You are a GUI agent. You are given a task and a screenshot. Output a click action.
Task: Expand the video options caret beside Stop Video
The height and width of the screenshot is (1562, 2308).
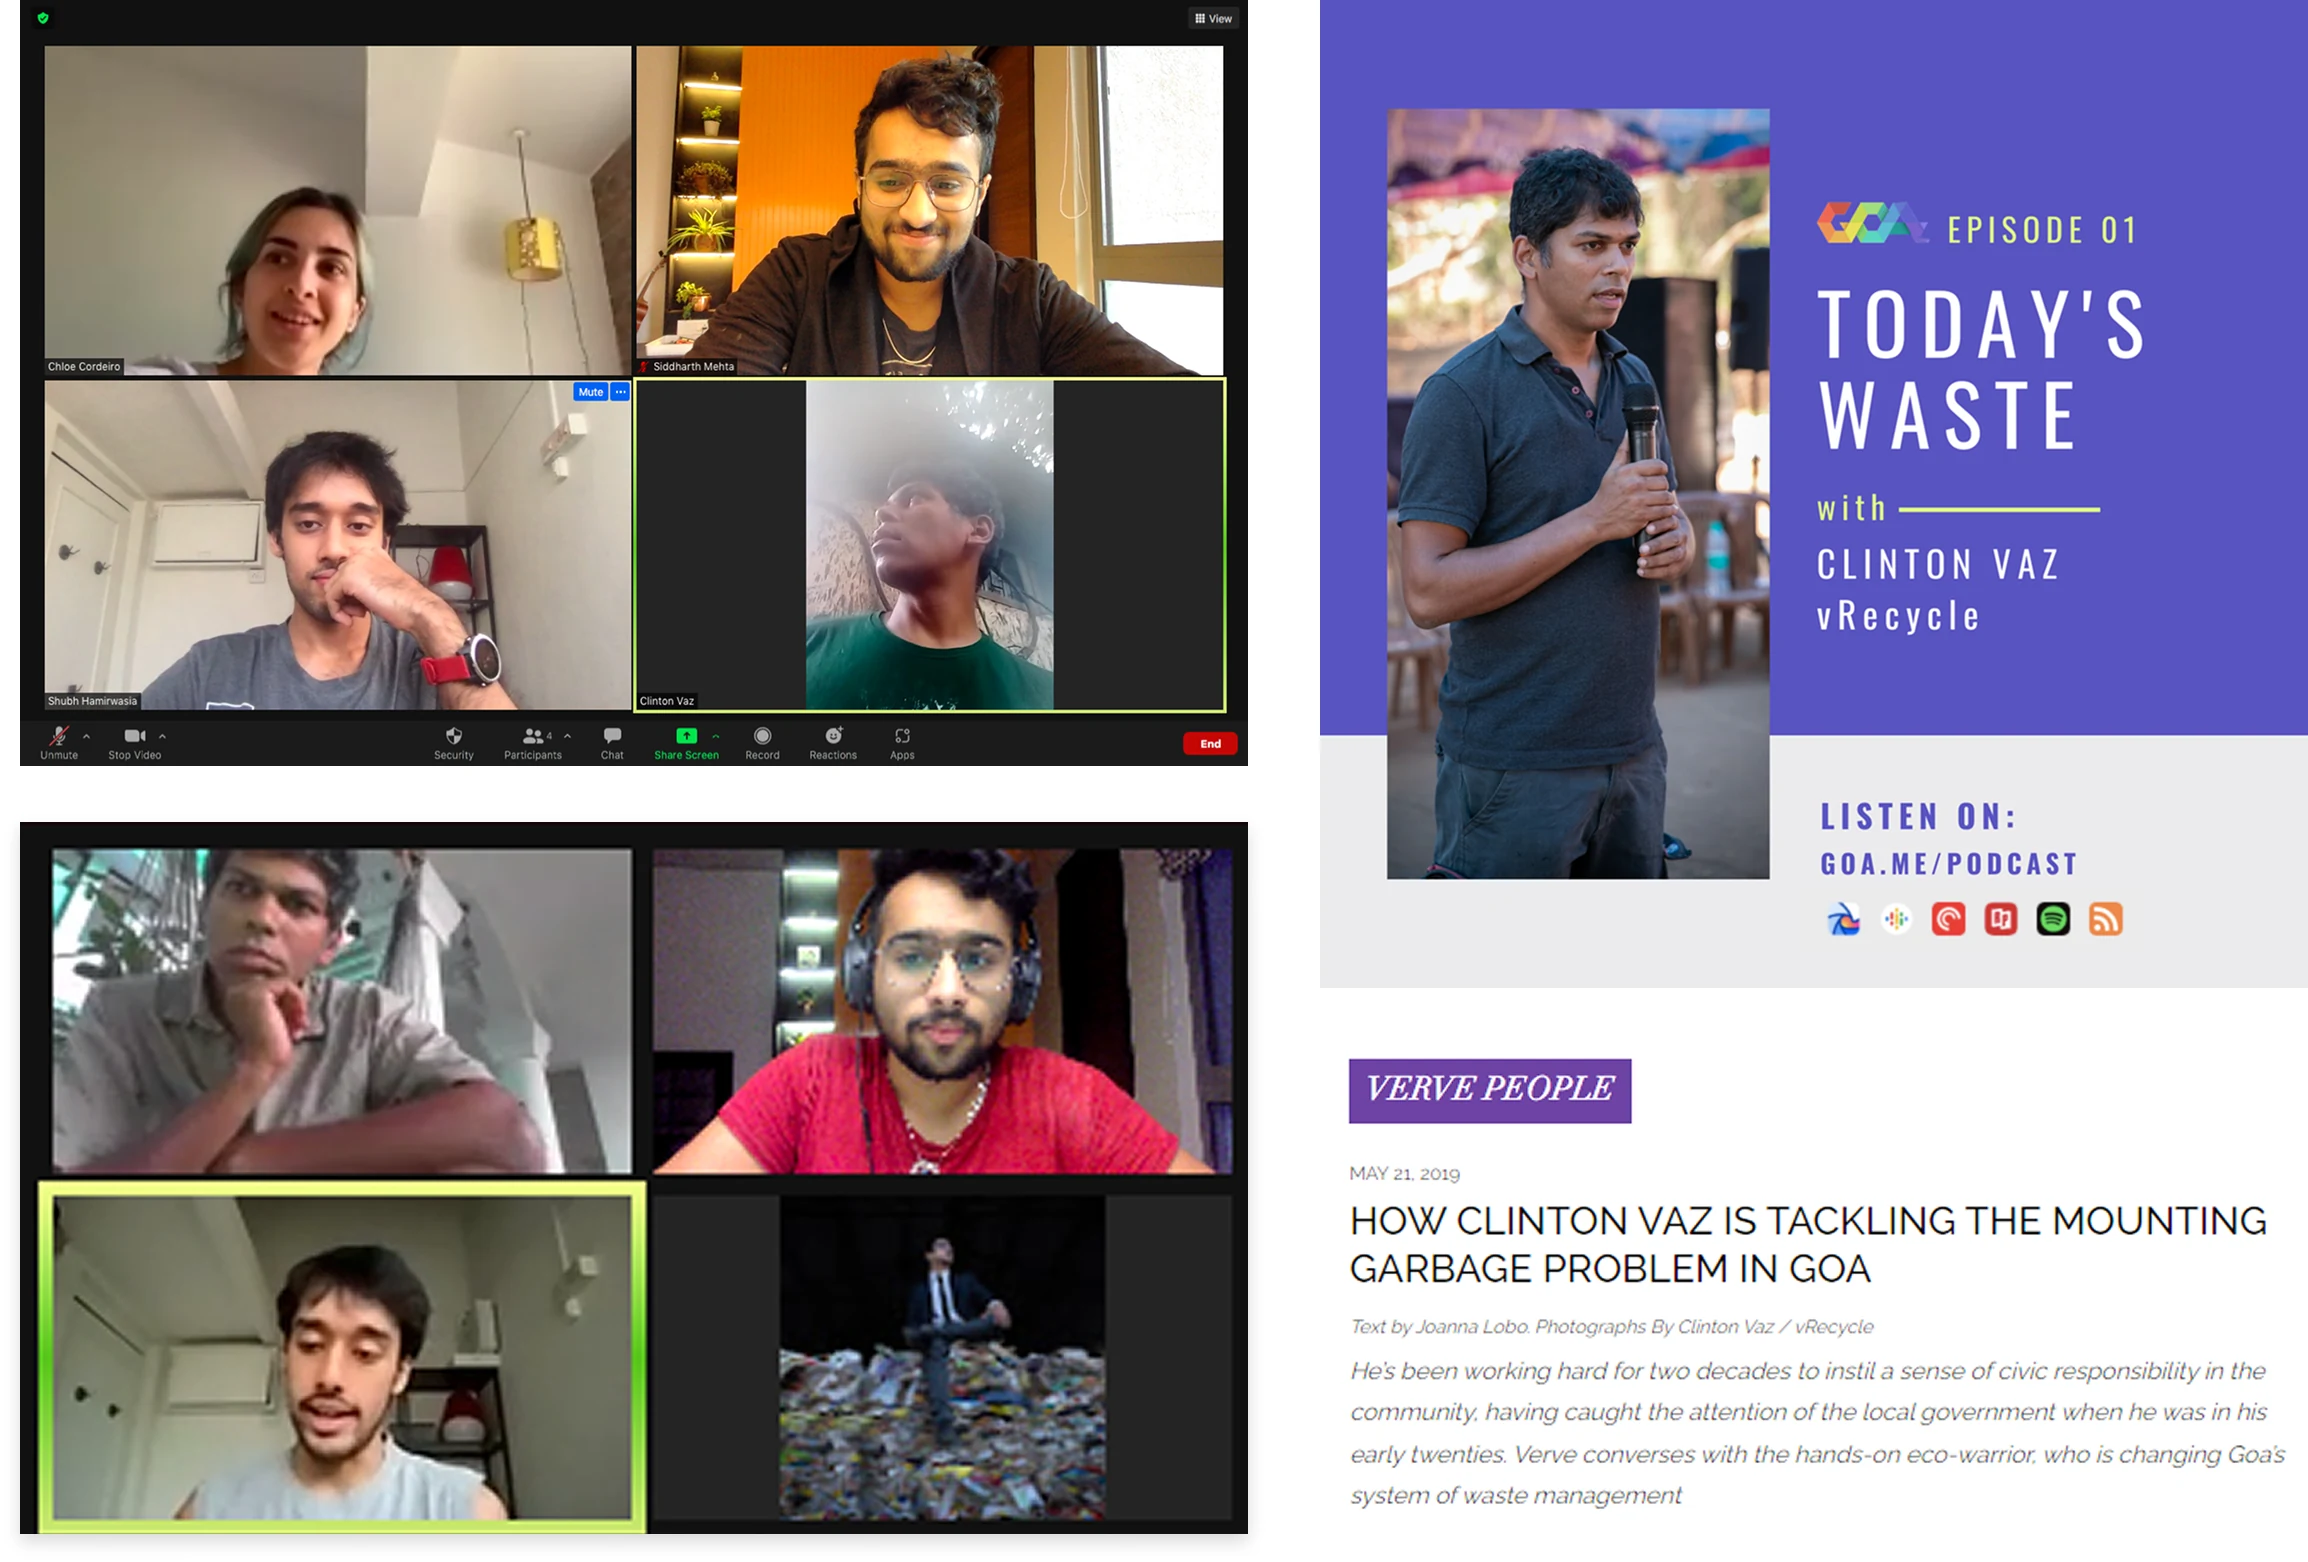pyautogui.click(x=162, y=736)
